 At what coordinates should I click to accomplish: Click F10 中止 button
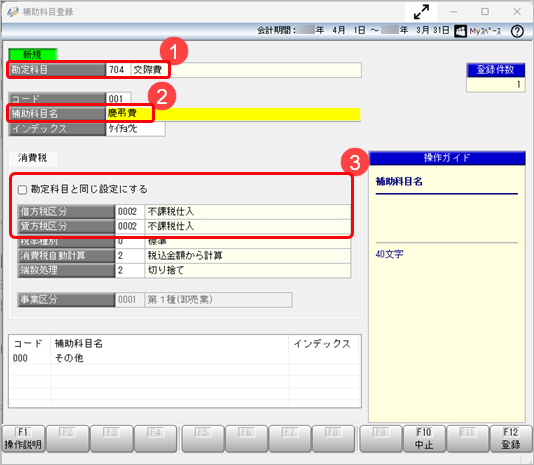point(424,439)
